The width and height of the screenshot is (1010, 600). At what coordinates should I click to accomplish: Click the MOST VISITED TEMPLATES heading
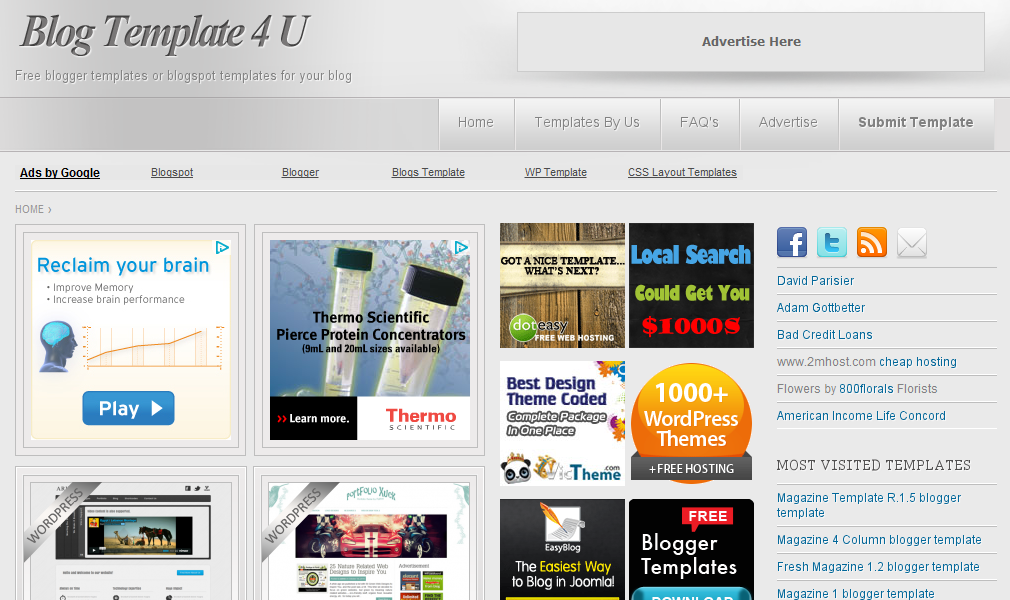tap(873, 465)
